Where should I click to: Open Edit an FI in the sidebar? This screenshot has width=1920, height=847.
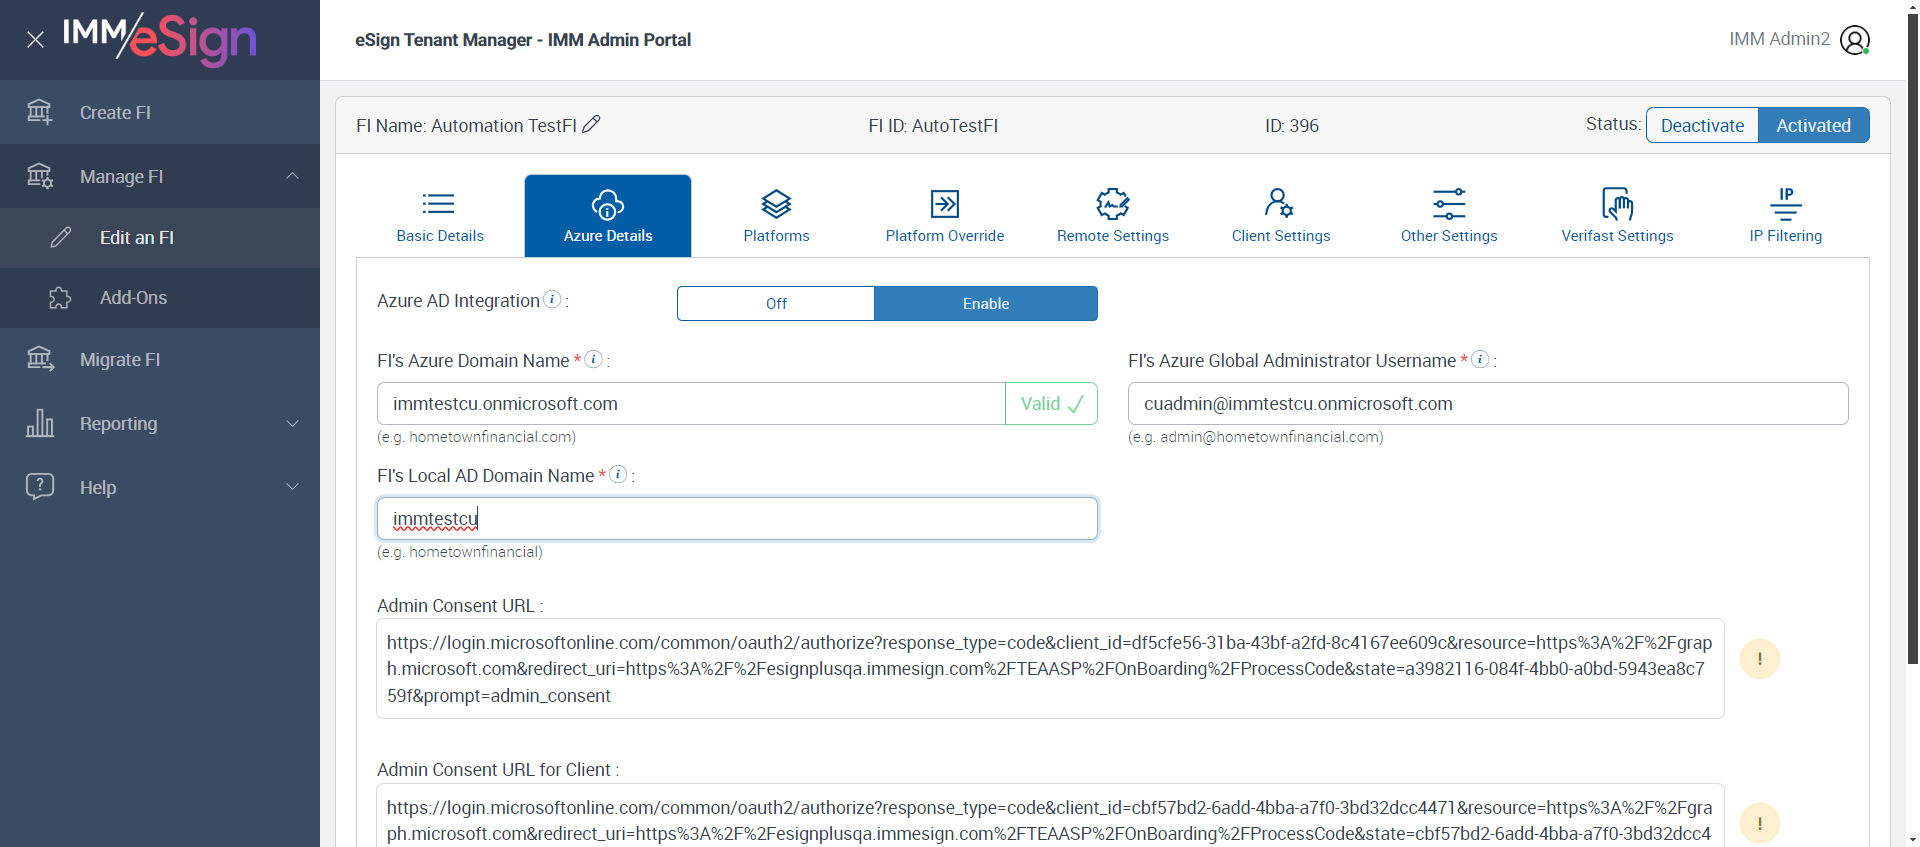pyautogui.click(x=160, y=238)
